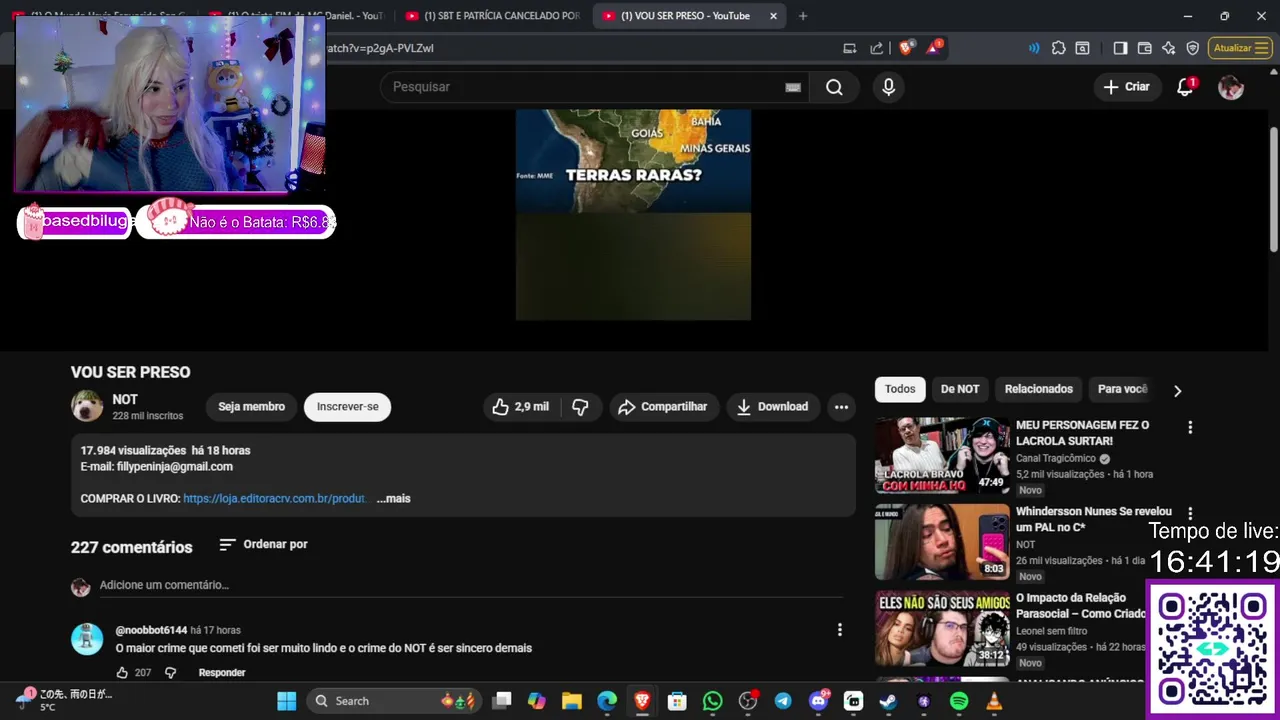This screenshot has width=1280, height=720.
Task: Open the account avatar menu
Action: coord(1231,87)
